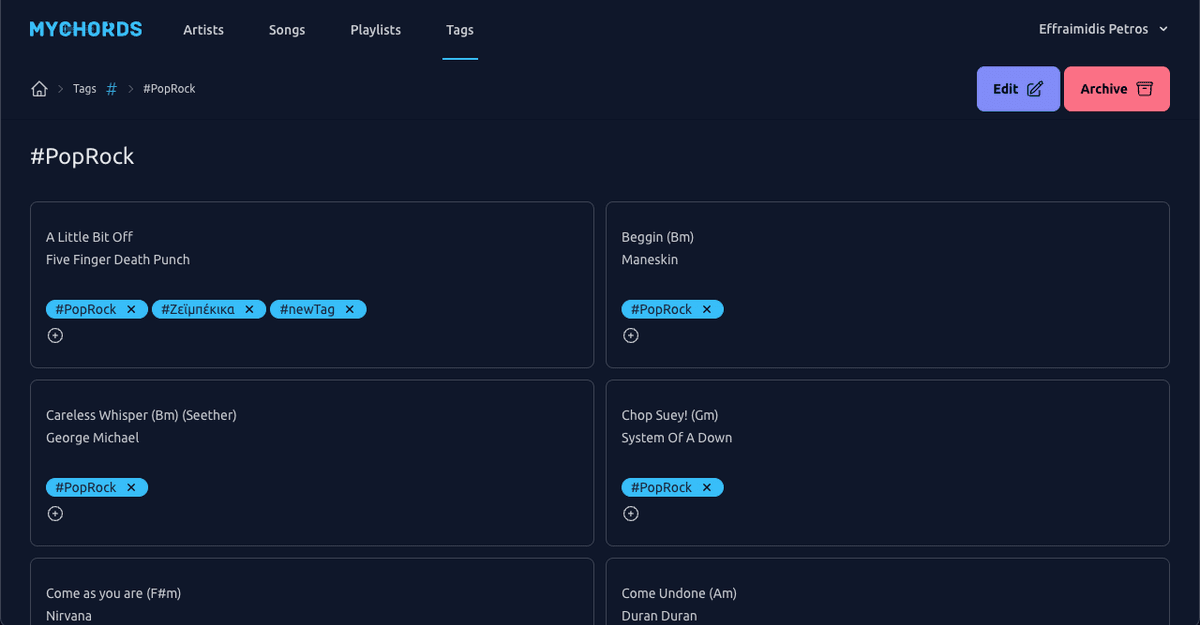Remove #newTag from A Little Bit Off
The height and width of the screenshot is (625, 1200).
pos(350,309)
